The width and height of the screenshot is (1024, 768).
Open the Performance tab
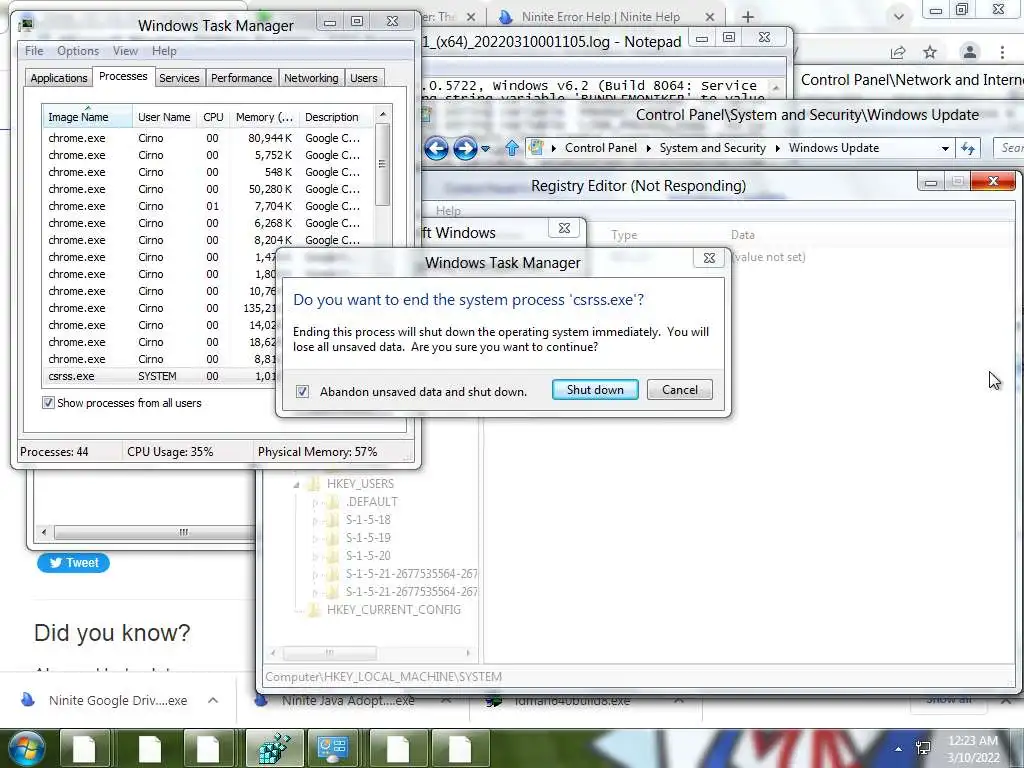(x=242, y=78)
